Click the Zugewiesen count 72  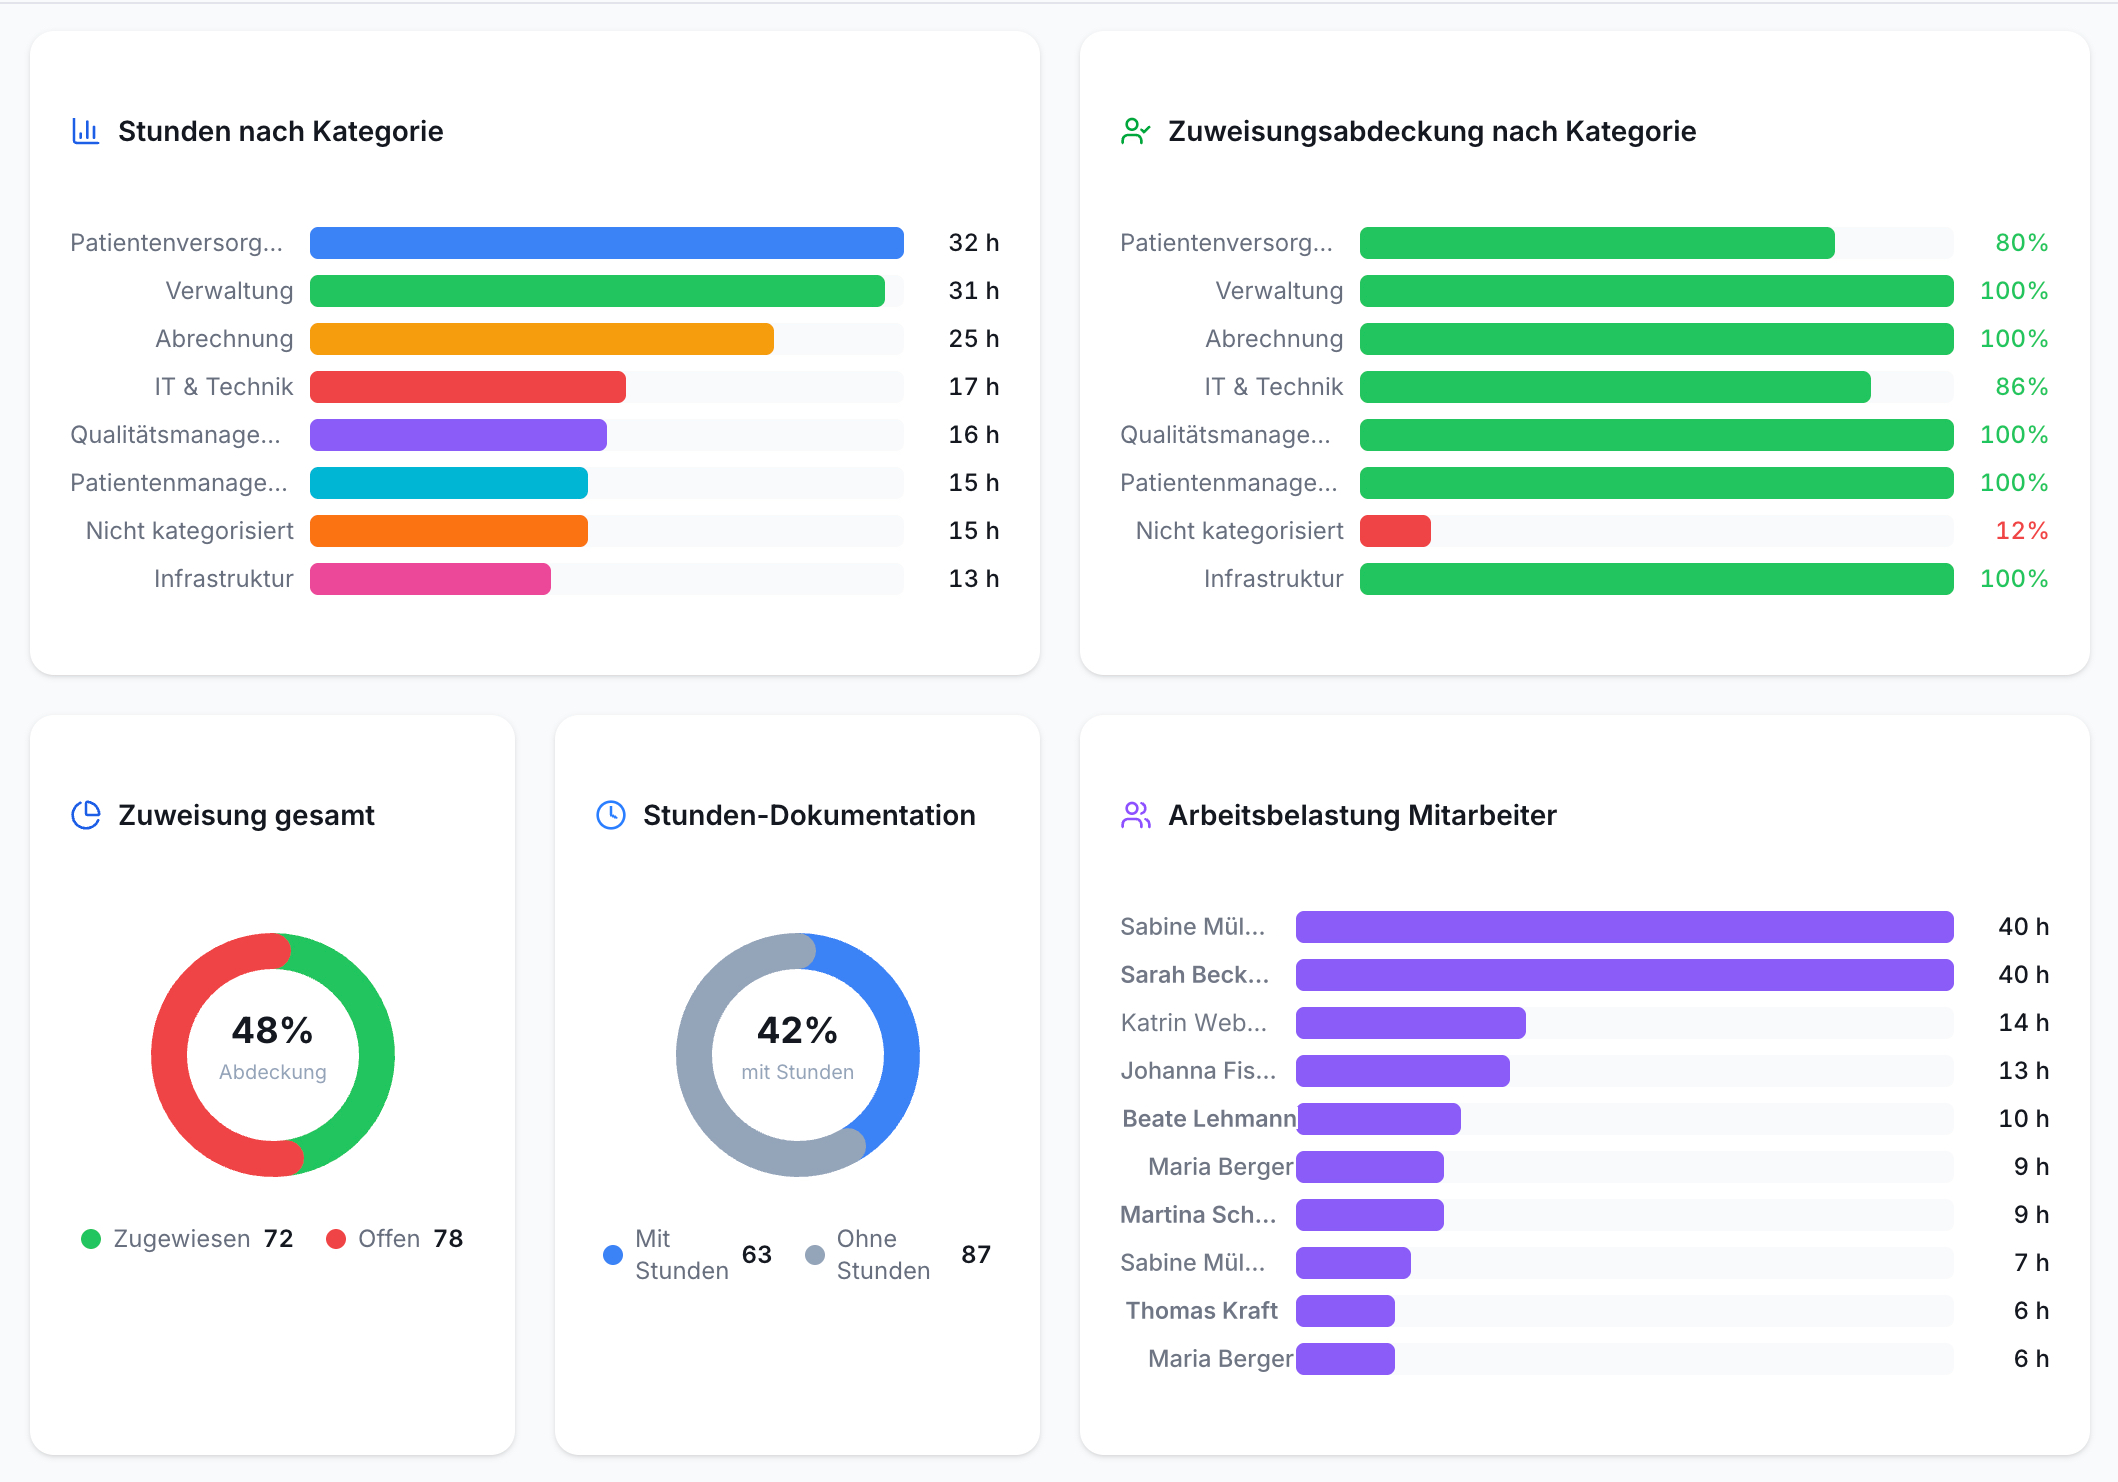click(279, 1239)
